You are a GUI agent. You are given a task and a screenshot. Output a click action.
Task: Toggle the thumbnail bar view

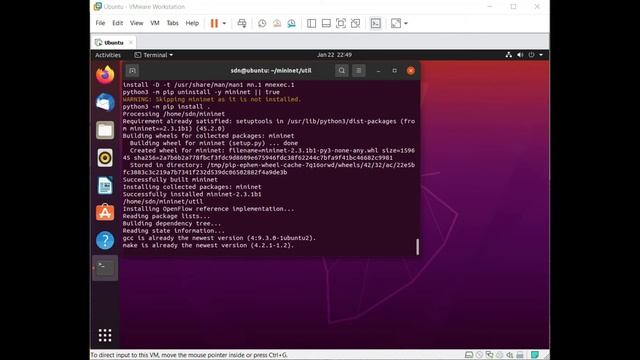pyautogui.click(x=326, y=23)
